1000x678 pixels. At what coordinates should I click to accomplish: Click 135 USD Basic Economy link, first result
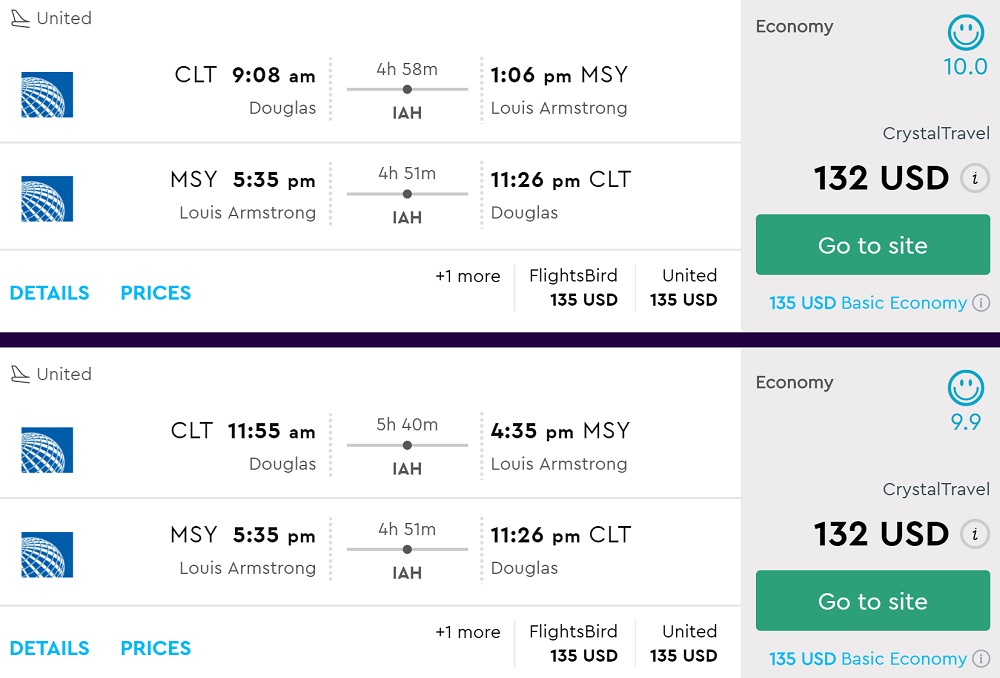pos(867,303)
